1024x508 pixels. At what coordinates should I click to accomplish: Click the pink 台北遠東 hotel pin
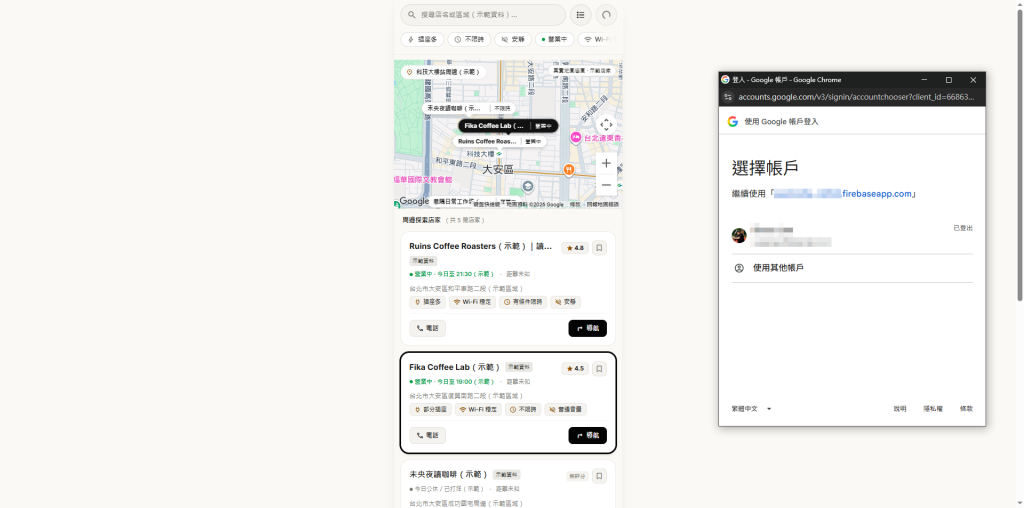click(x=575, y=137)
